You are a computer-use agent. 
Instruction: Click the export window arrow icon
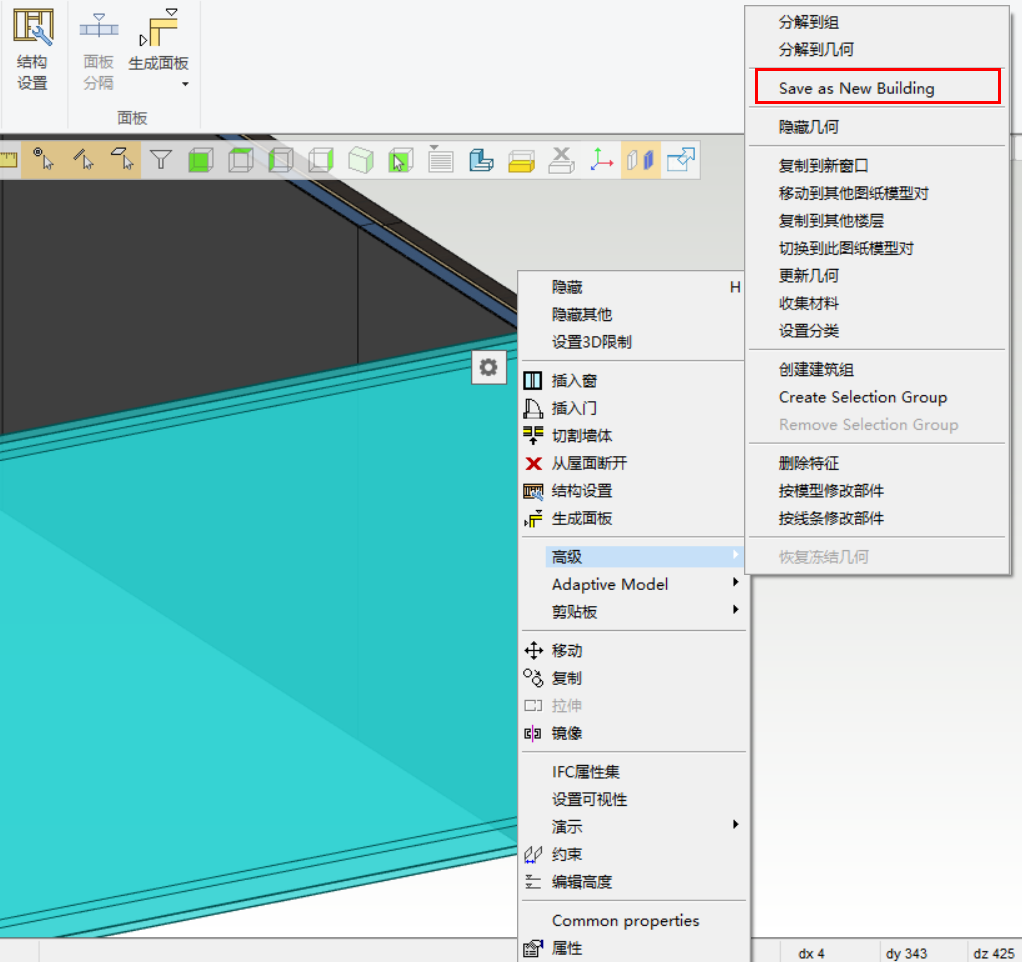tap(680, 160)
